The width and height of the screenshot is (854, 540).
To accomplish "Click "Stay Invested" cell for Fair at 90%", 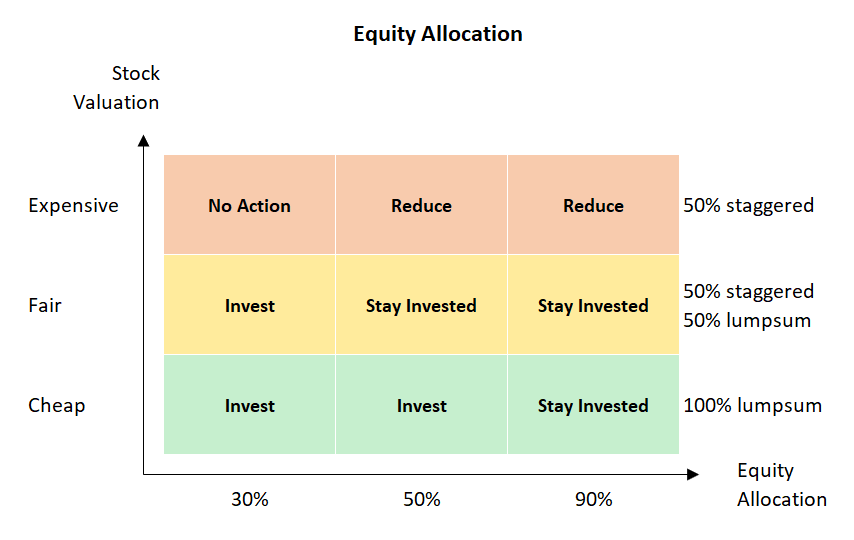I will [x=593, y=306].
